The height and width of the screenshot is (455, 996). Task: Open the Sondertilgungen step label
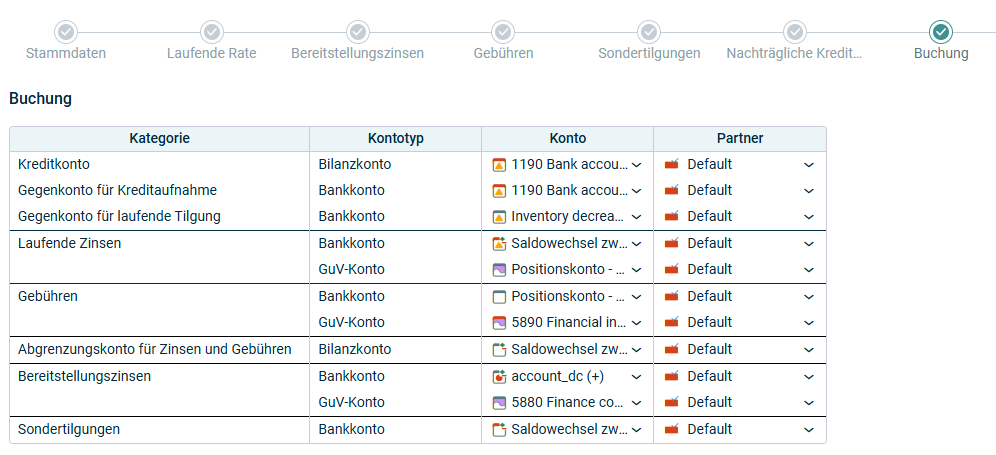tap(649, 53)
